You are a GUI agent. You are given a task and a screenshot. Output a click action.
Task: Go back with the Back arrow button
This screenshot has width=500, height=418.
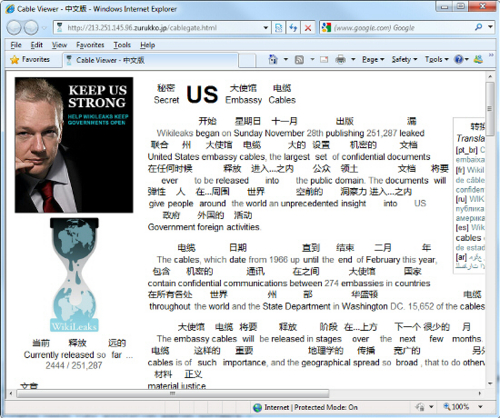click(x=14, y=28)
